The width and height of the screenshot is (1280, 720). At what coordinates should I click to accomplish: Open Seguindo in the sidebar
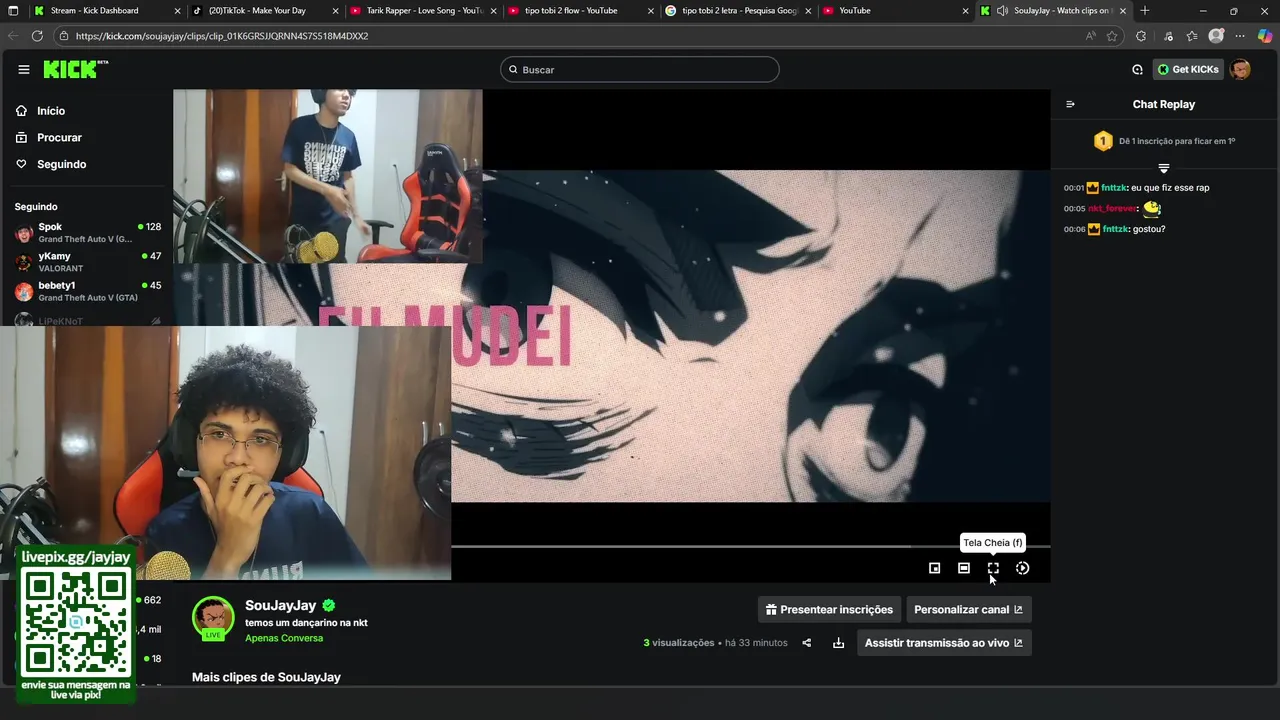(61, 164)
